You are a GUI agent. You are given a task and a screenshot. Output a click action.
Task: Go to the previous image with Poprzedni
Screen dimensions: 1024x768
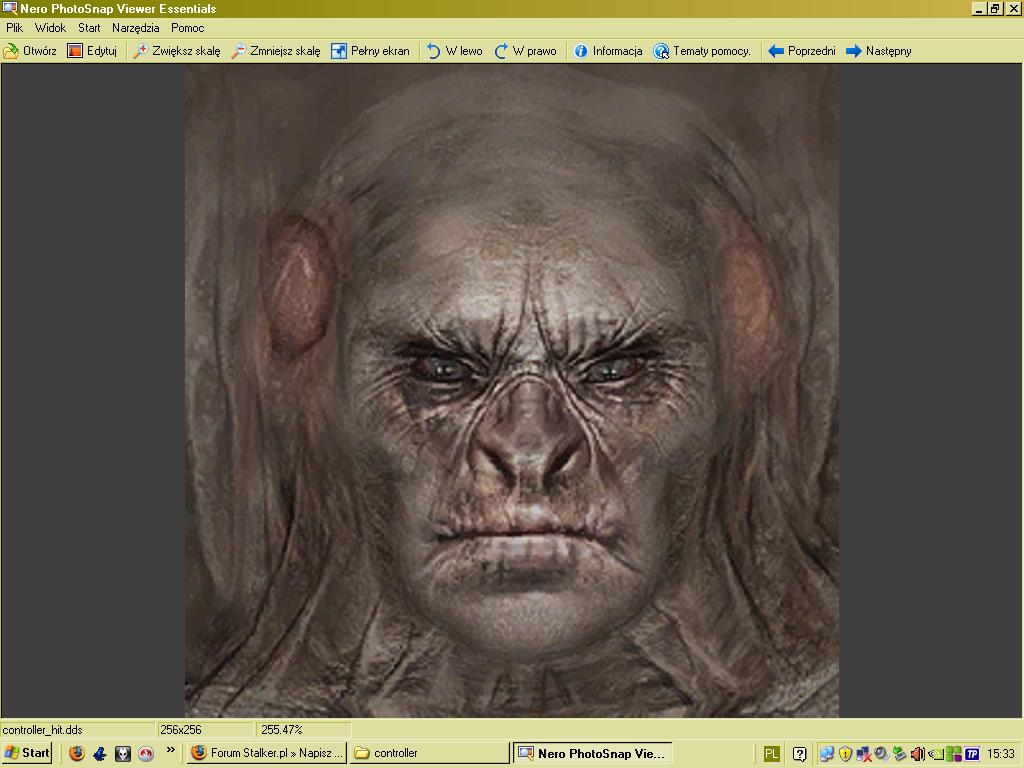pyautogui.click(x=801, y=51)
